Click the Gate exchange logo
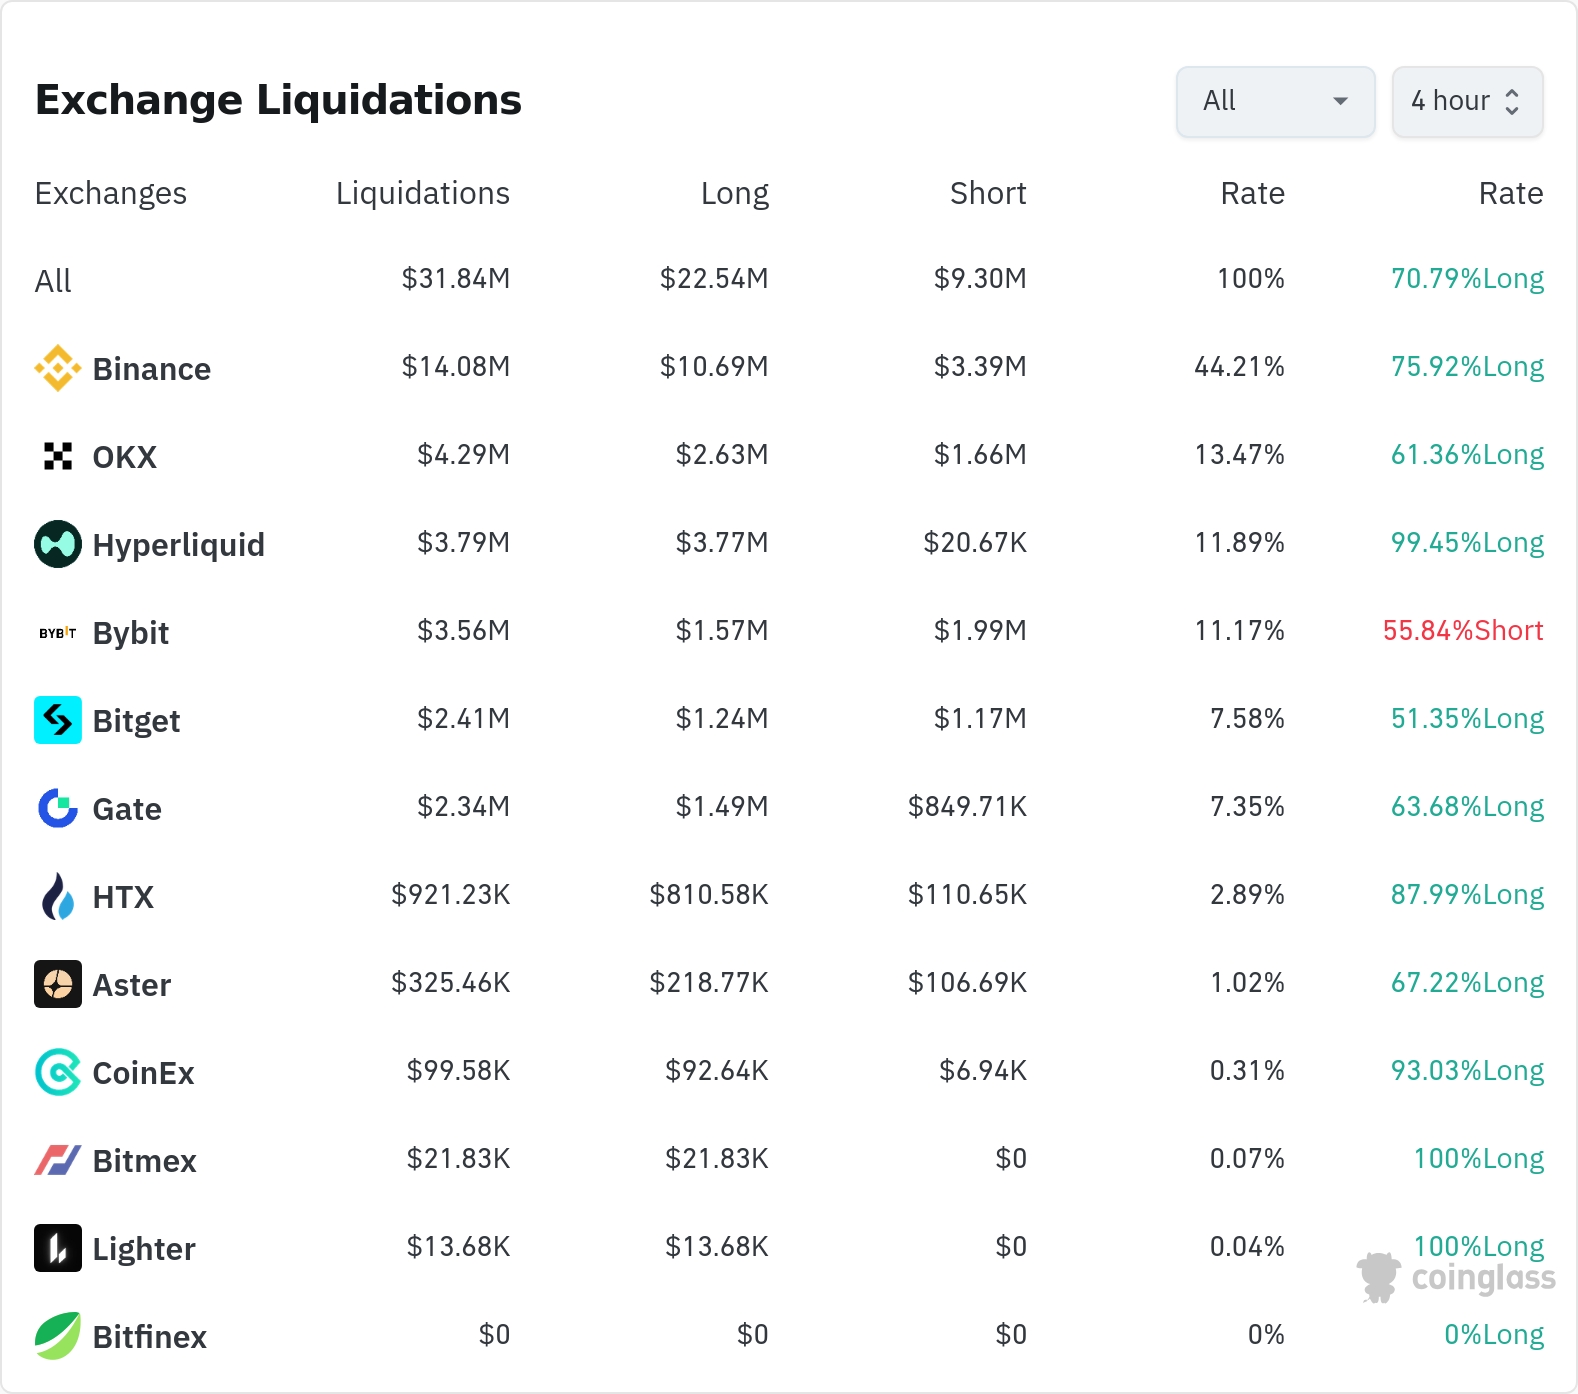Screen dimensions: 1578x1394 [58, 808]
